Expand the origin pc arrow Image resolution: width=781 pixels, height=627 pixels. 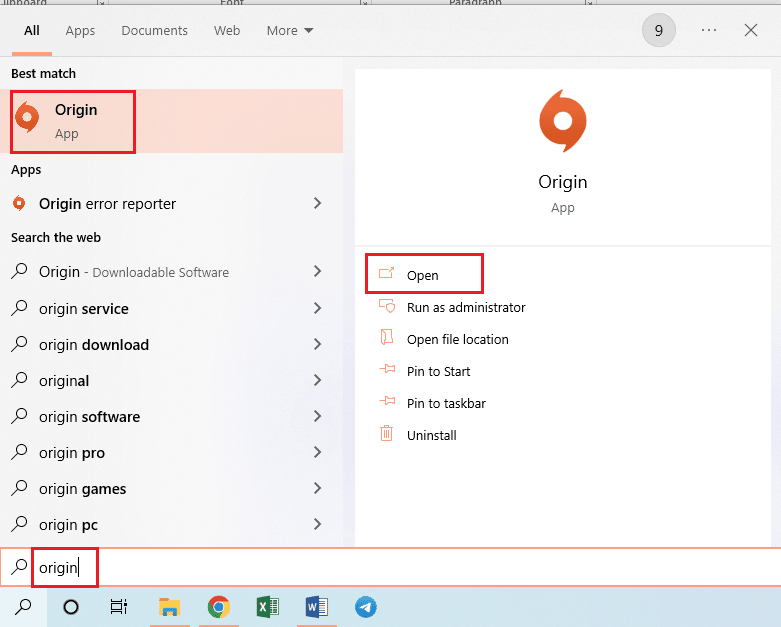[x=317, y=524]
